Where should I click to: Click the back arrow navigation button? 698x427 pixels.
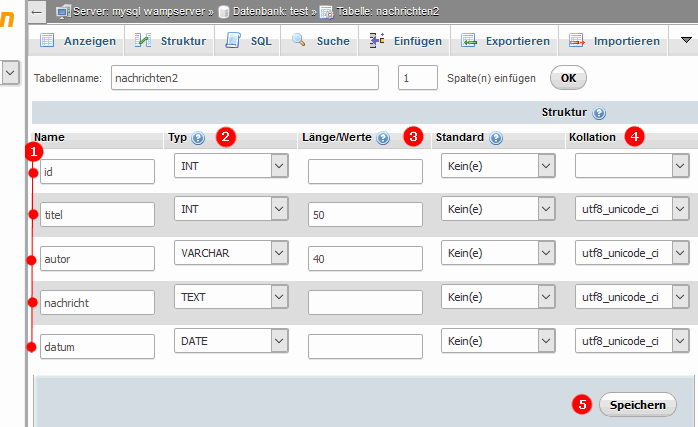37,12
